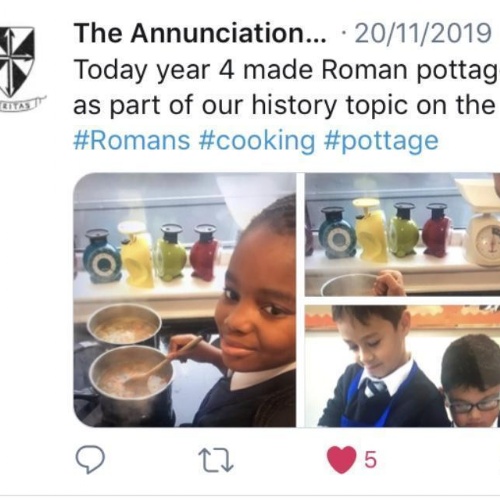The width and height of the screenshot is (500, 500).
Task: Open the school crest profile avatar
Action: point(20,68)
